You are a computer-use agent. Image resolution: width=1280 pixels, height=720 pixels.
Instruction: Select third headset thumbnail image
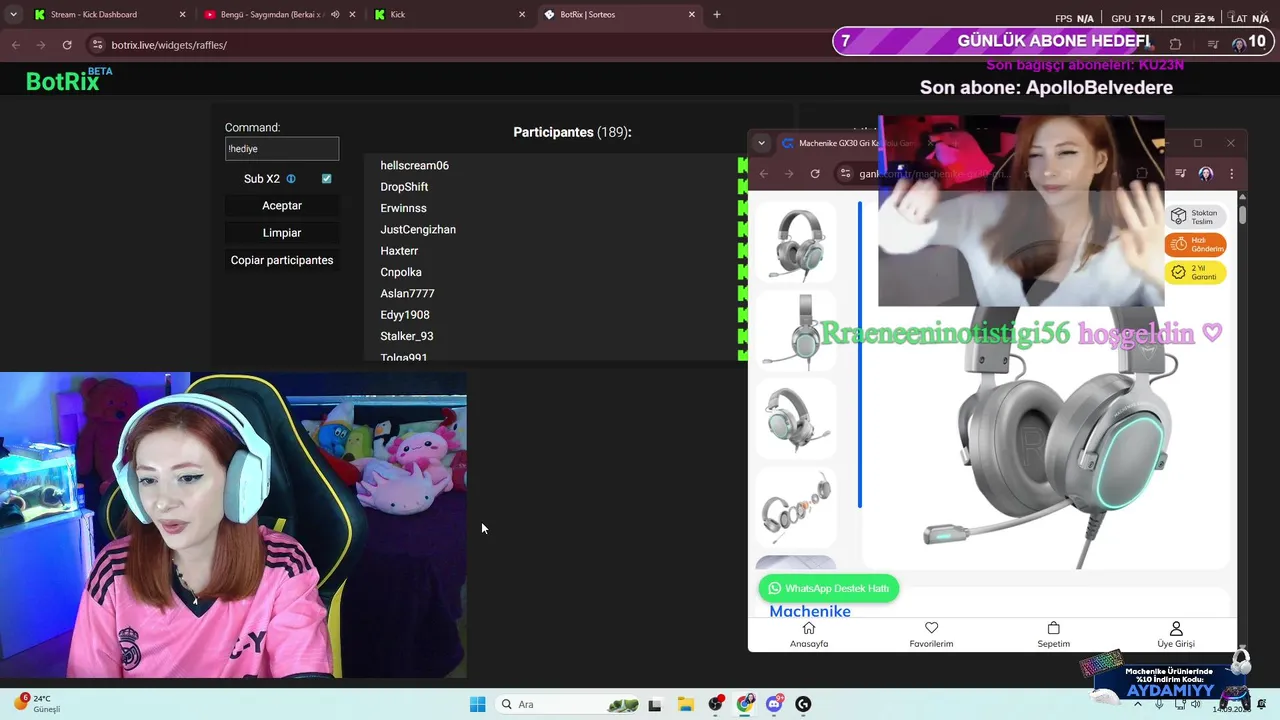coord(796,418)
